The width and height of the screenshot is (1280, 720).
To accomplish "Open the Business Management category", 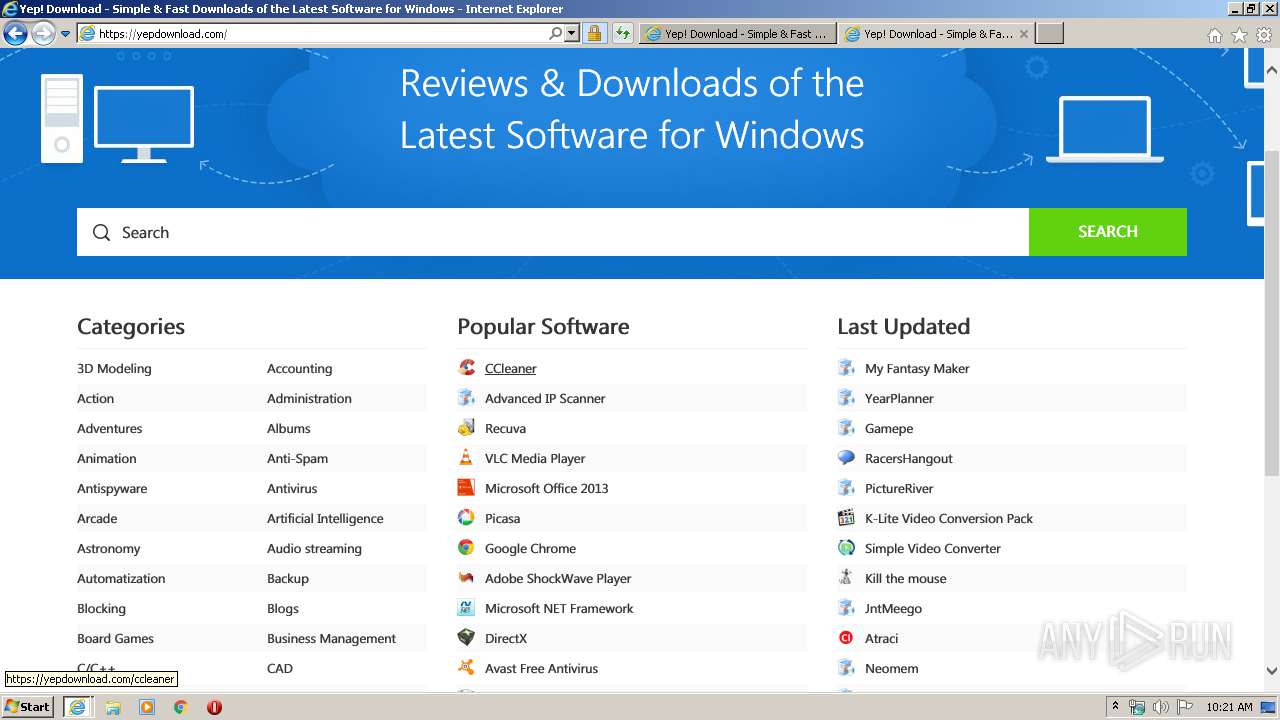I will point(331,638).
